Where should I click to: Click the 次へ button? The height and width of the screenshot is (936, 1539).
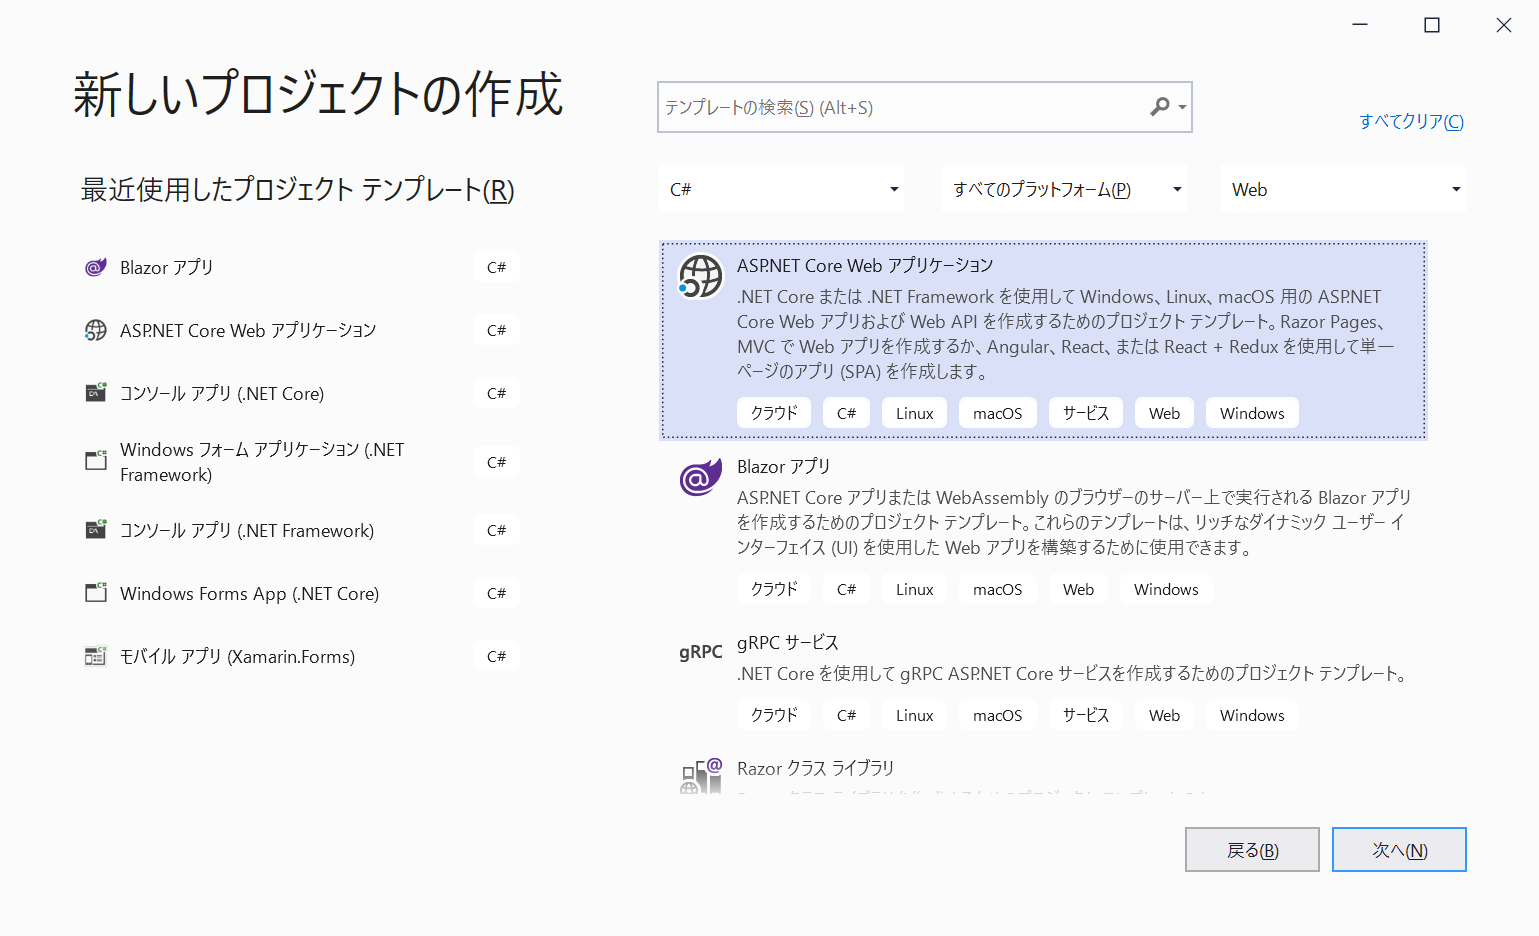pyautogui.click(x=1399, y=849)
